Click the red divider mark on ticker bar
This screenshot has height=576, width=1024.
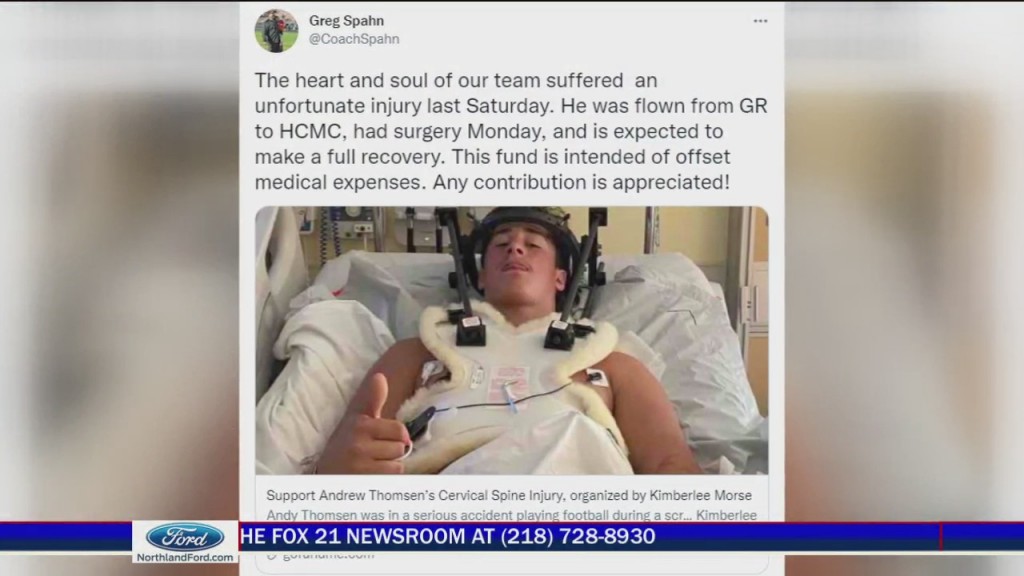click(941, 536)
